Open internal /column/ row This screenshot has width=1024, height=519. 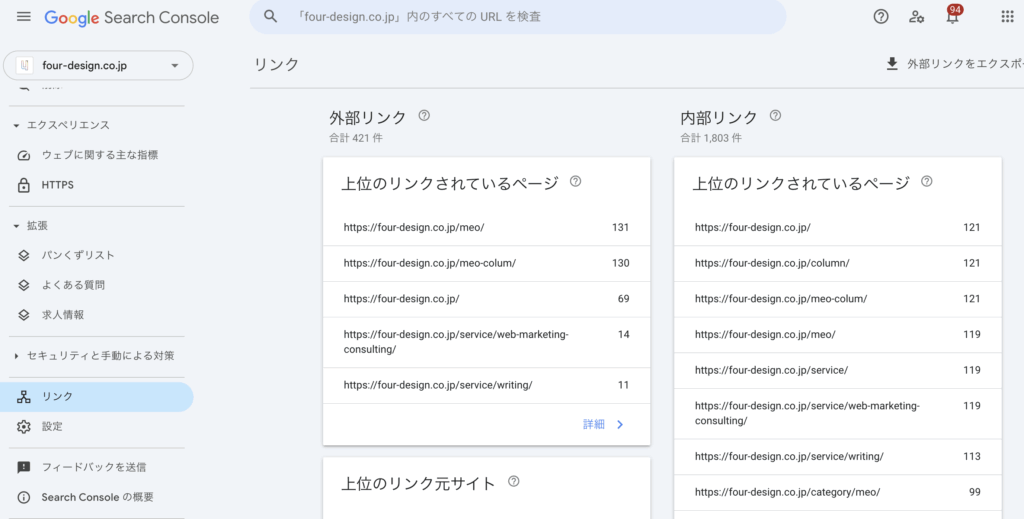pyautogui.click(x=838, y=263)
